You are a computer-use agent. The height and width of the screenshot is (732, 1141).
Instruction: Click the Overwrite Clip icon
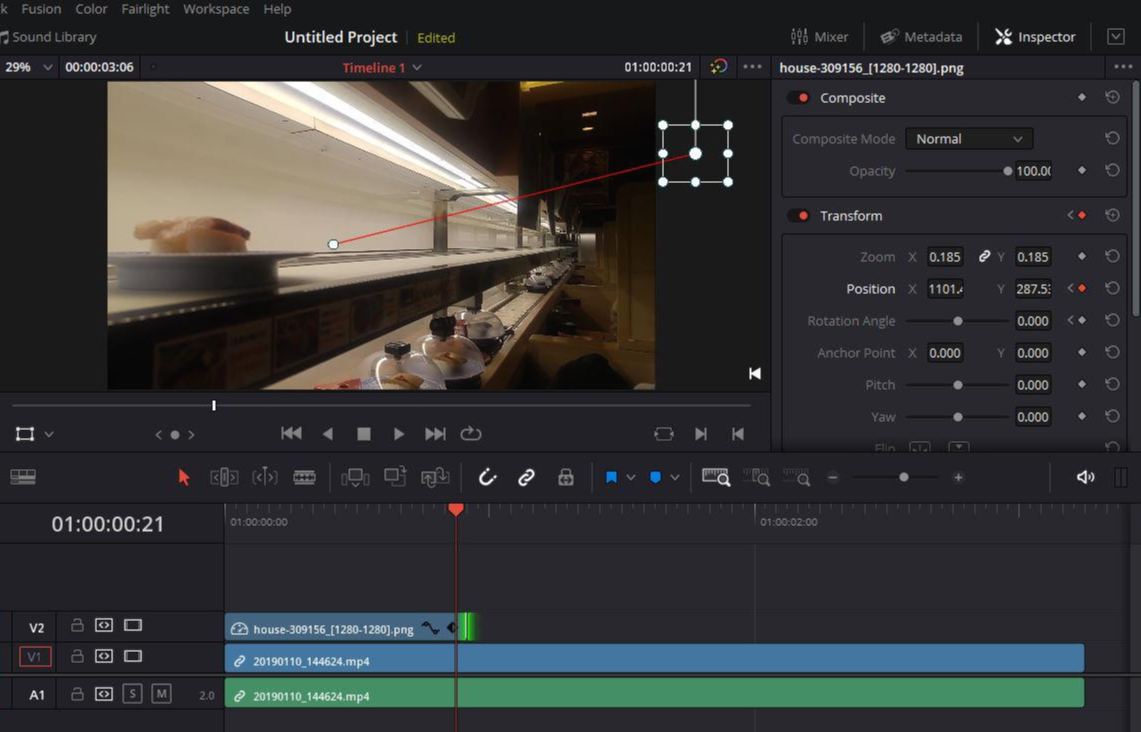click(x=395, y=477)
